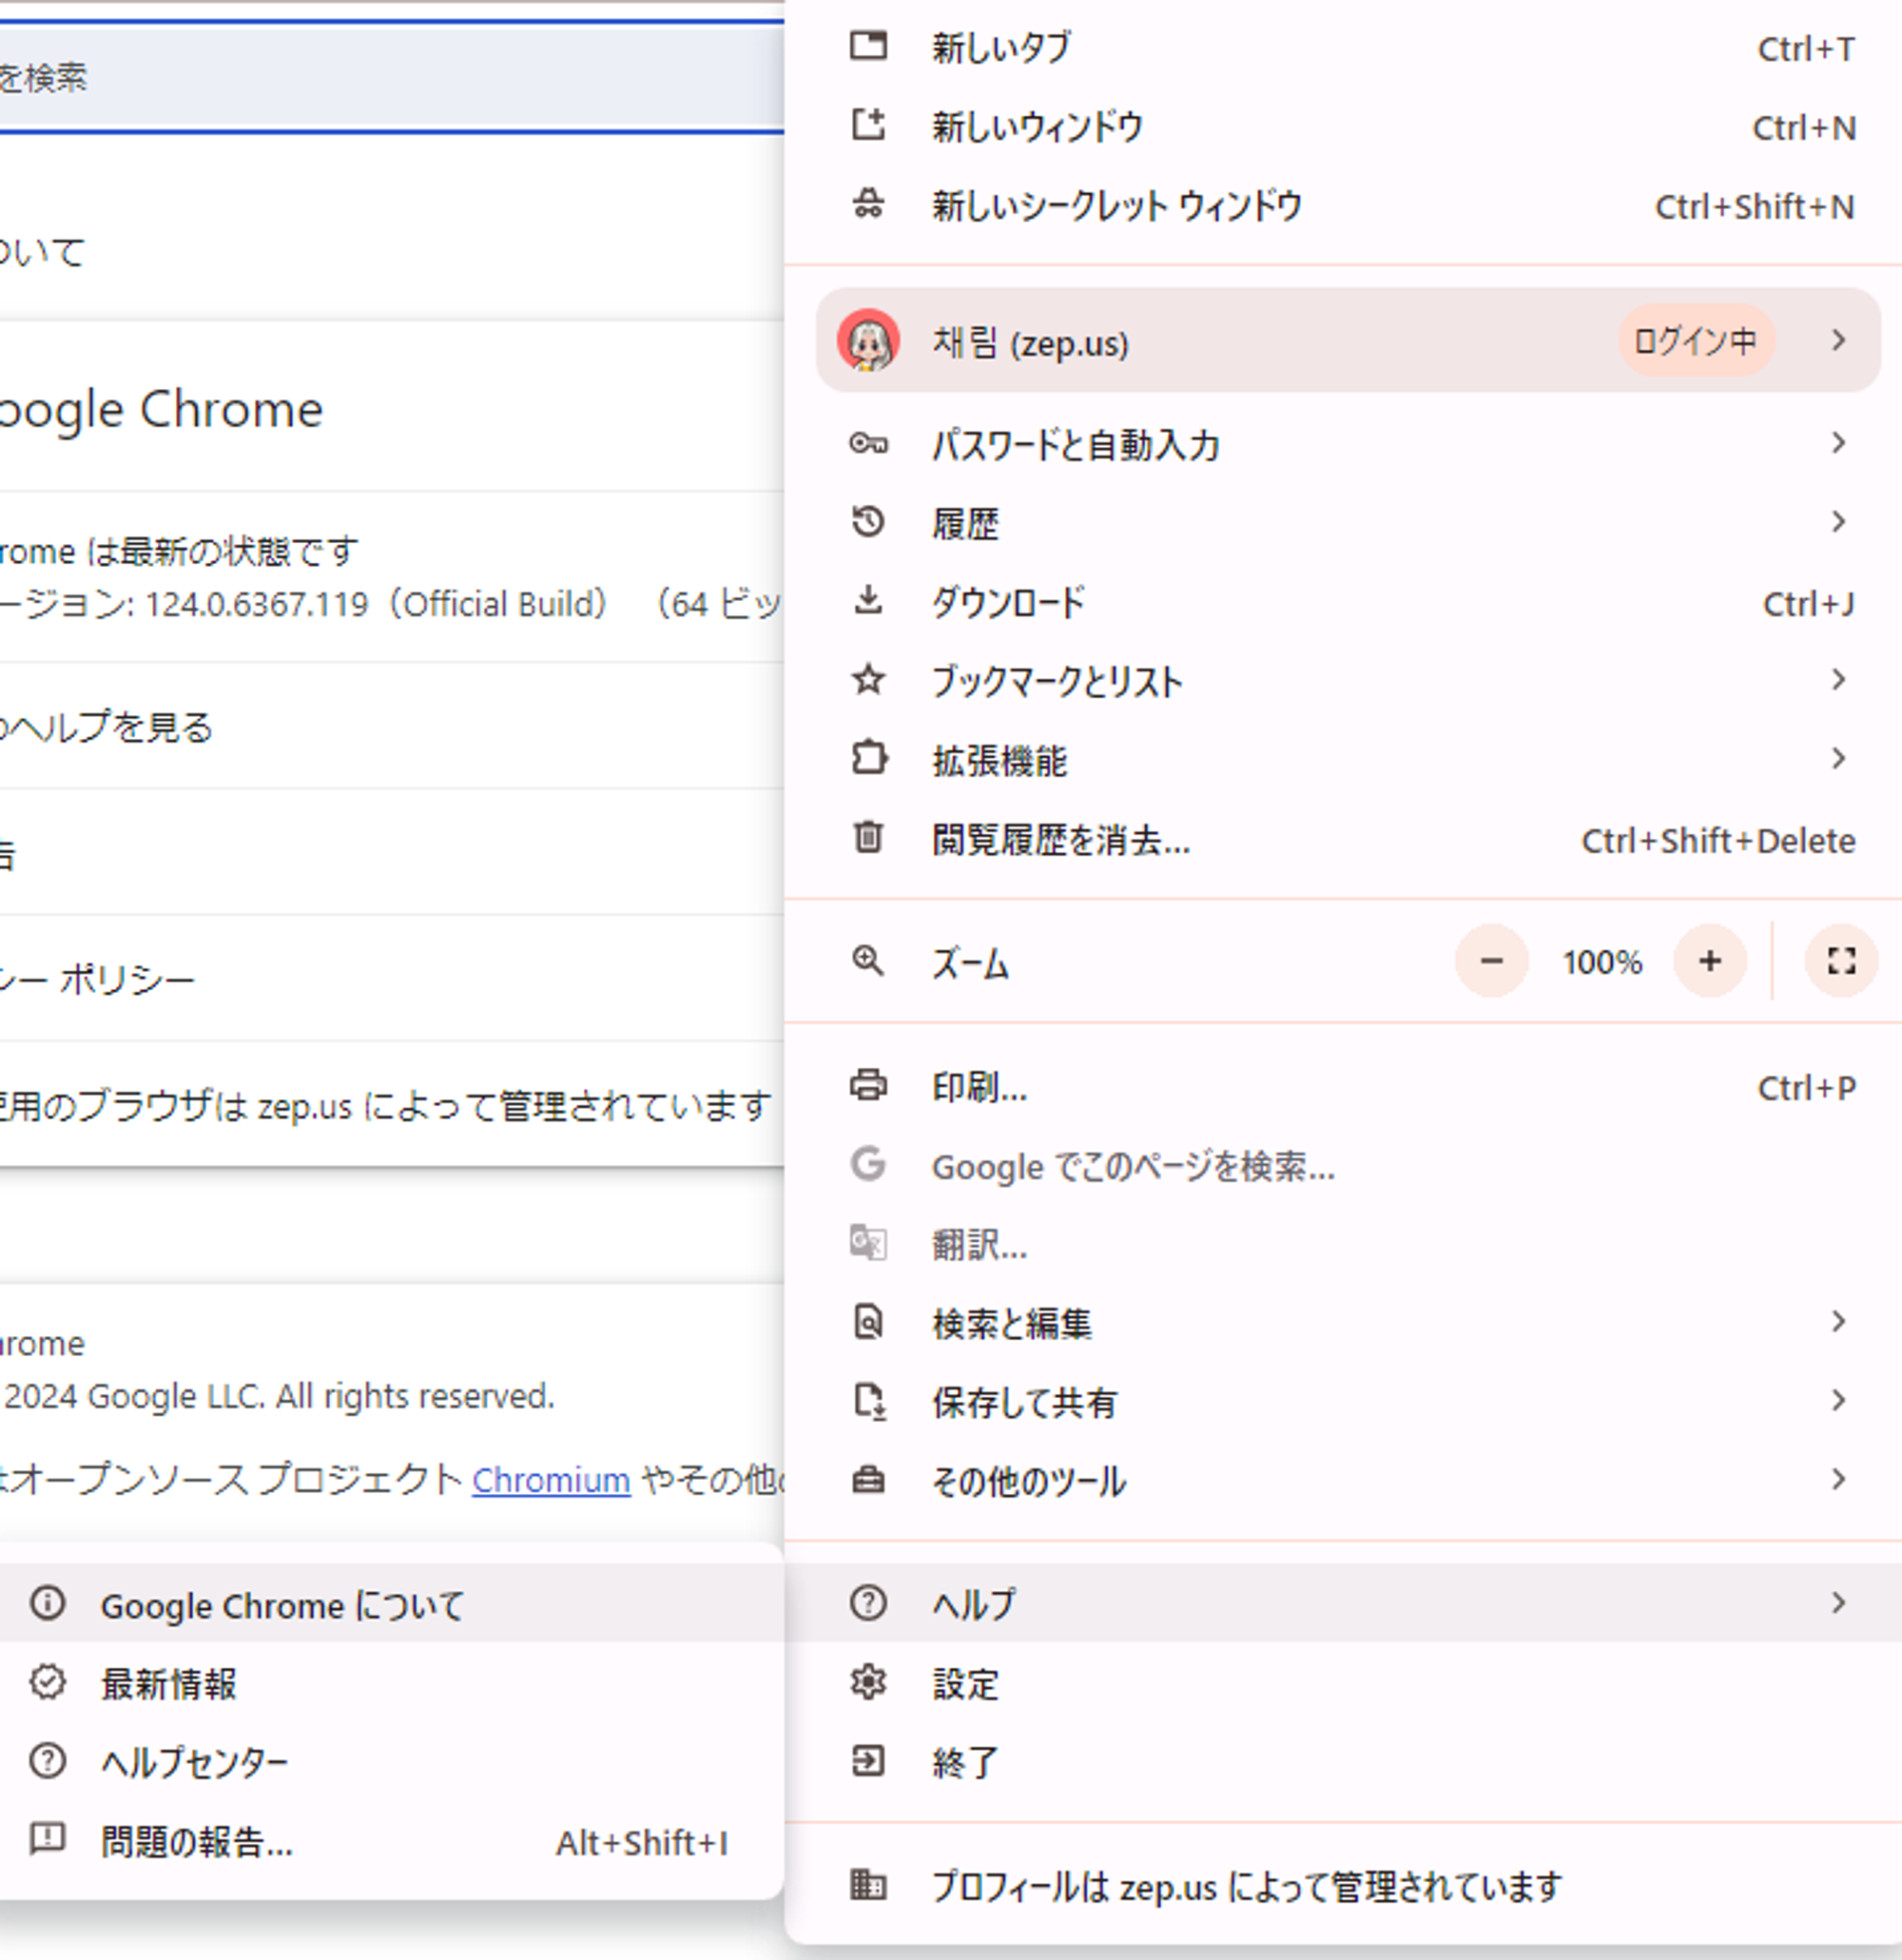Decrease zoom with the minus button
The image size is (1902, 1960).
(x=1491, y=961)
